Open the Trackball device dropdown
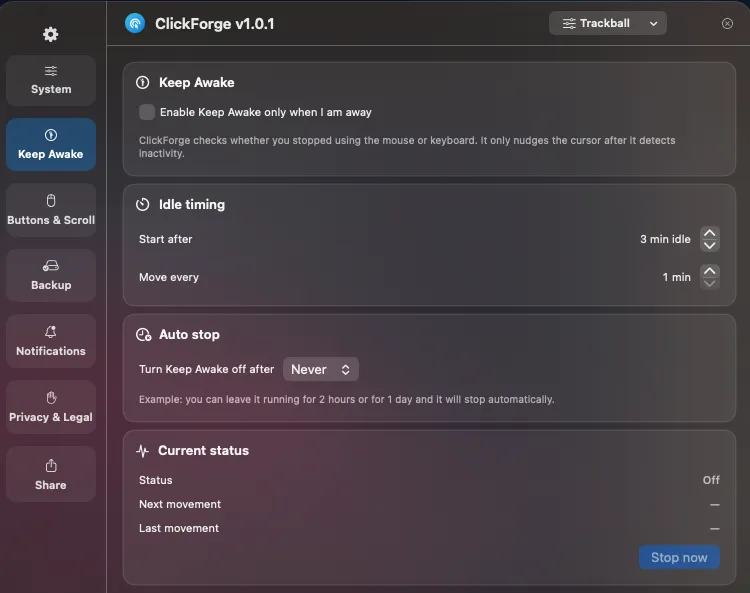The image size is (750, 593). [x=607, y=23]
